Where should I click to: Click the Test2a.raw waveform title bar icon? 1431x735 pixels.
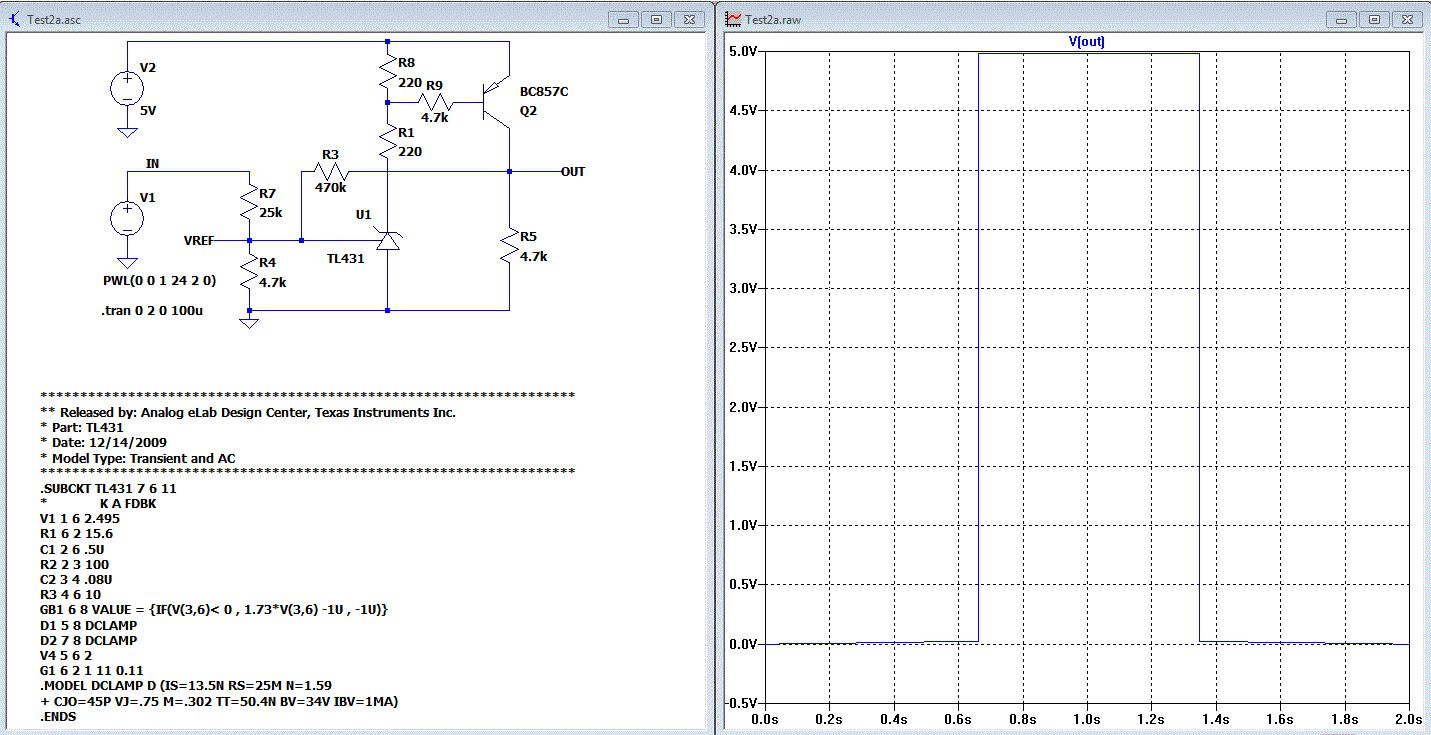(733, 19)
